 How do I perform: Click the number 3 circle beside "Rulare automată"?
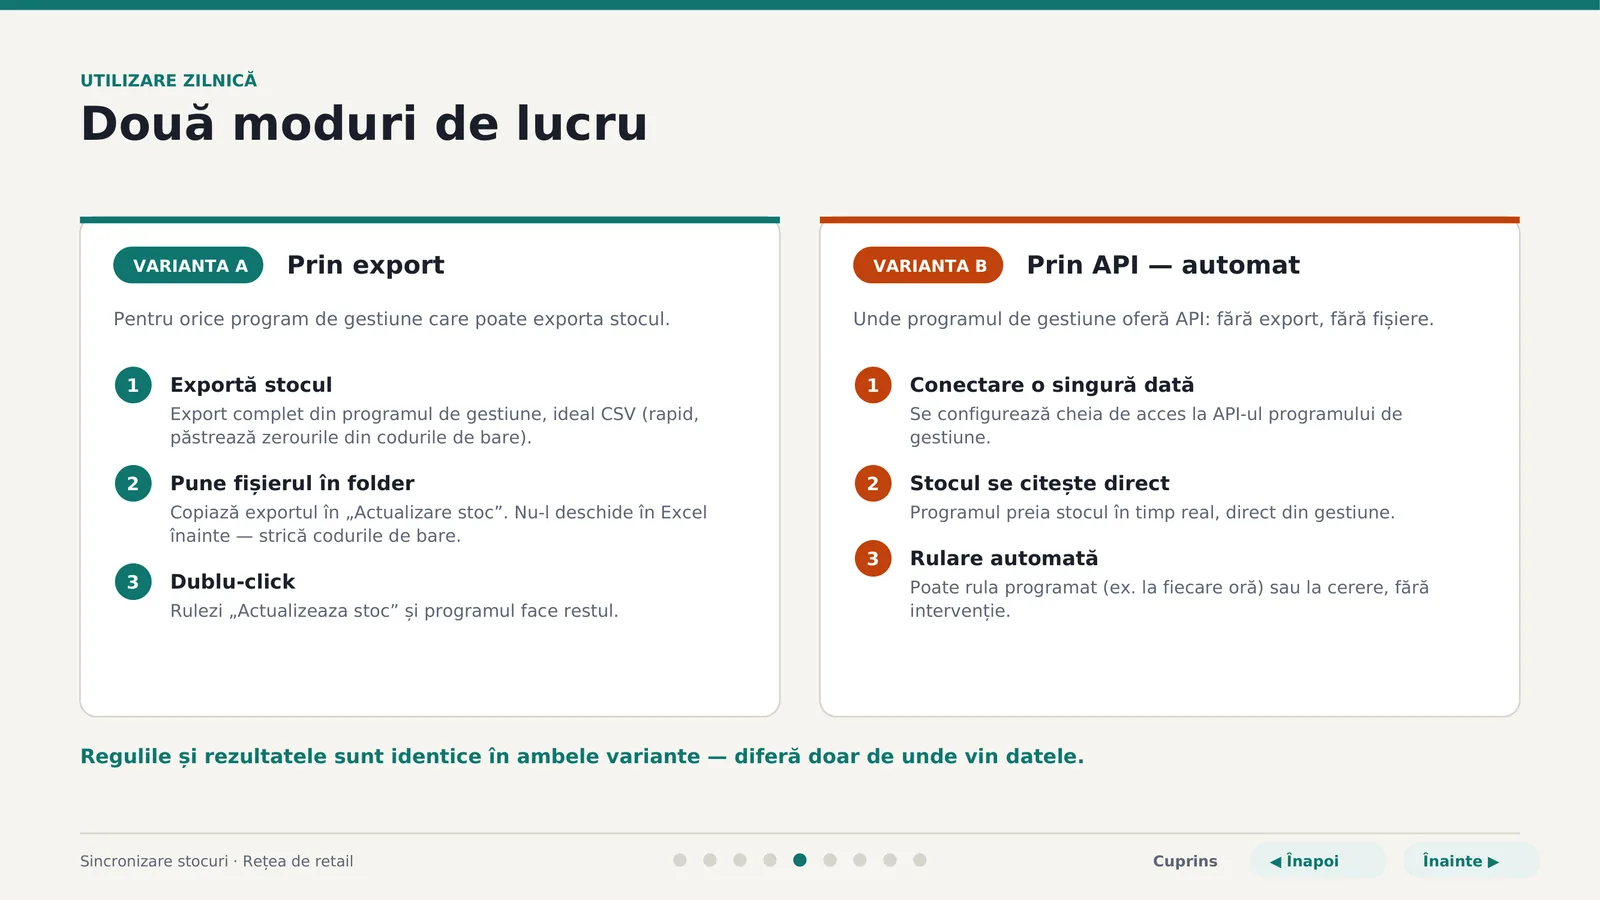(x=873, y=558)
